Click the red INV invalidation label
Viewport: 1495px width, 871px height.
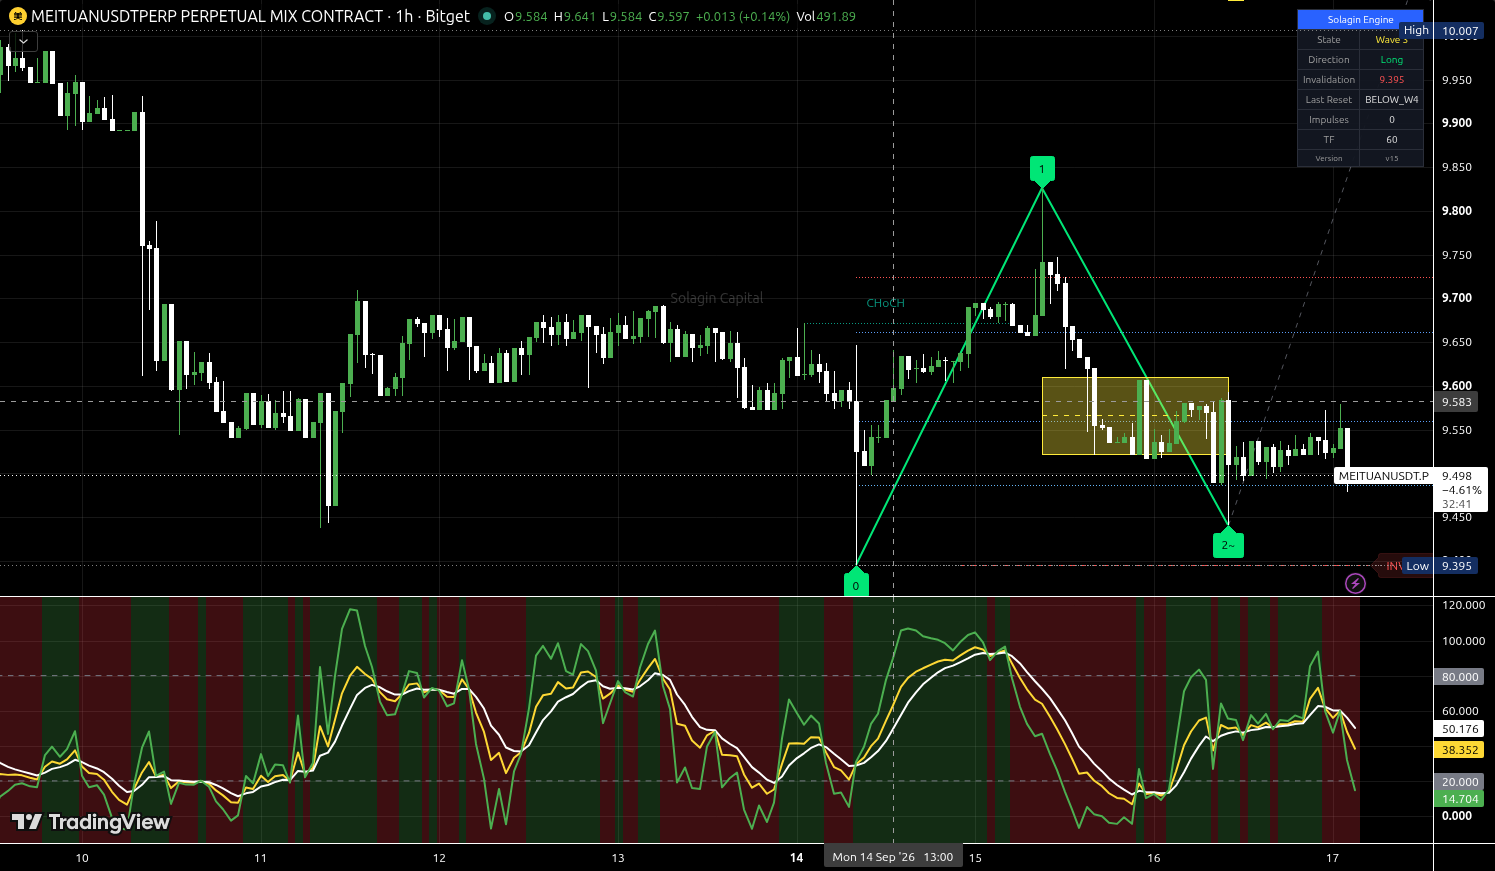[x=1392, y=566]
